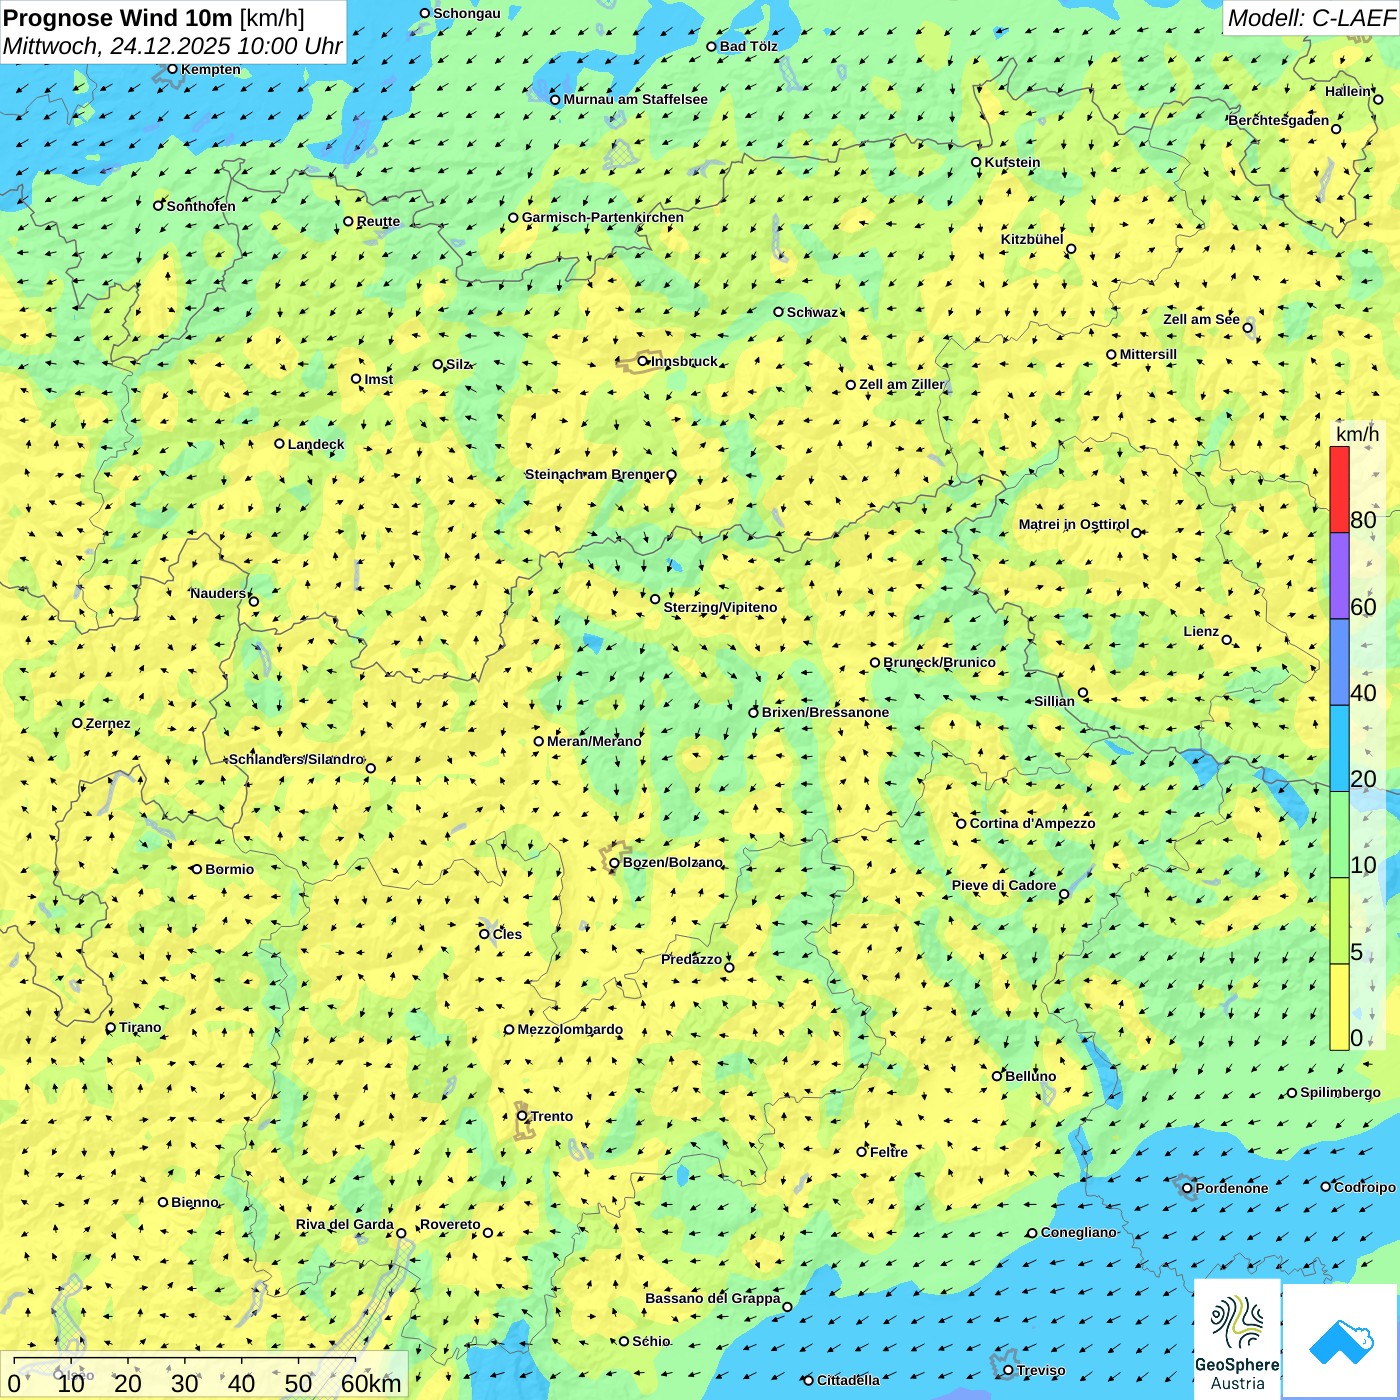
Task: Click the 'Modell: C-LAEF' label
Action: [1311, 18]
